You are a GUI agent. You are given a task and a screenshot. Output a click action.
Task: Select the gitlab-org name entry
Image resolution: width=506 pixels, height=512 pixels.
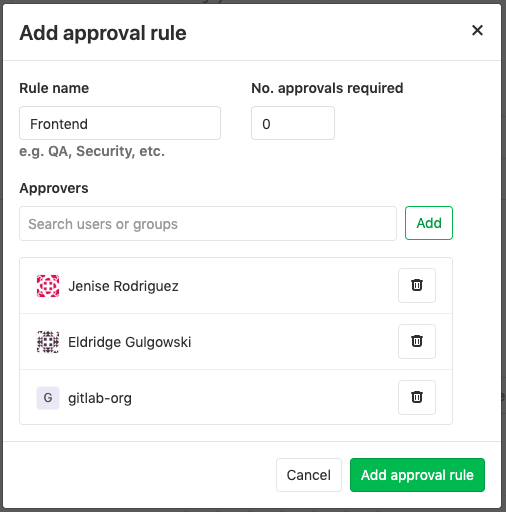[100, 398]
